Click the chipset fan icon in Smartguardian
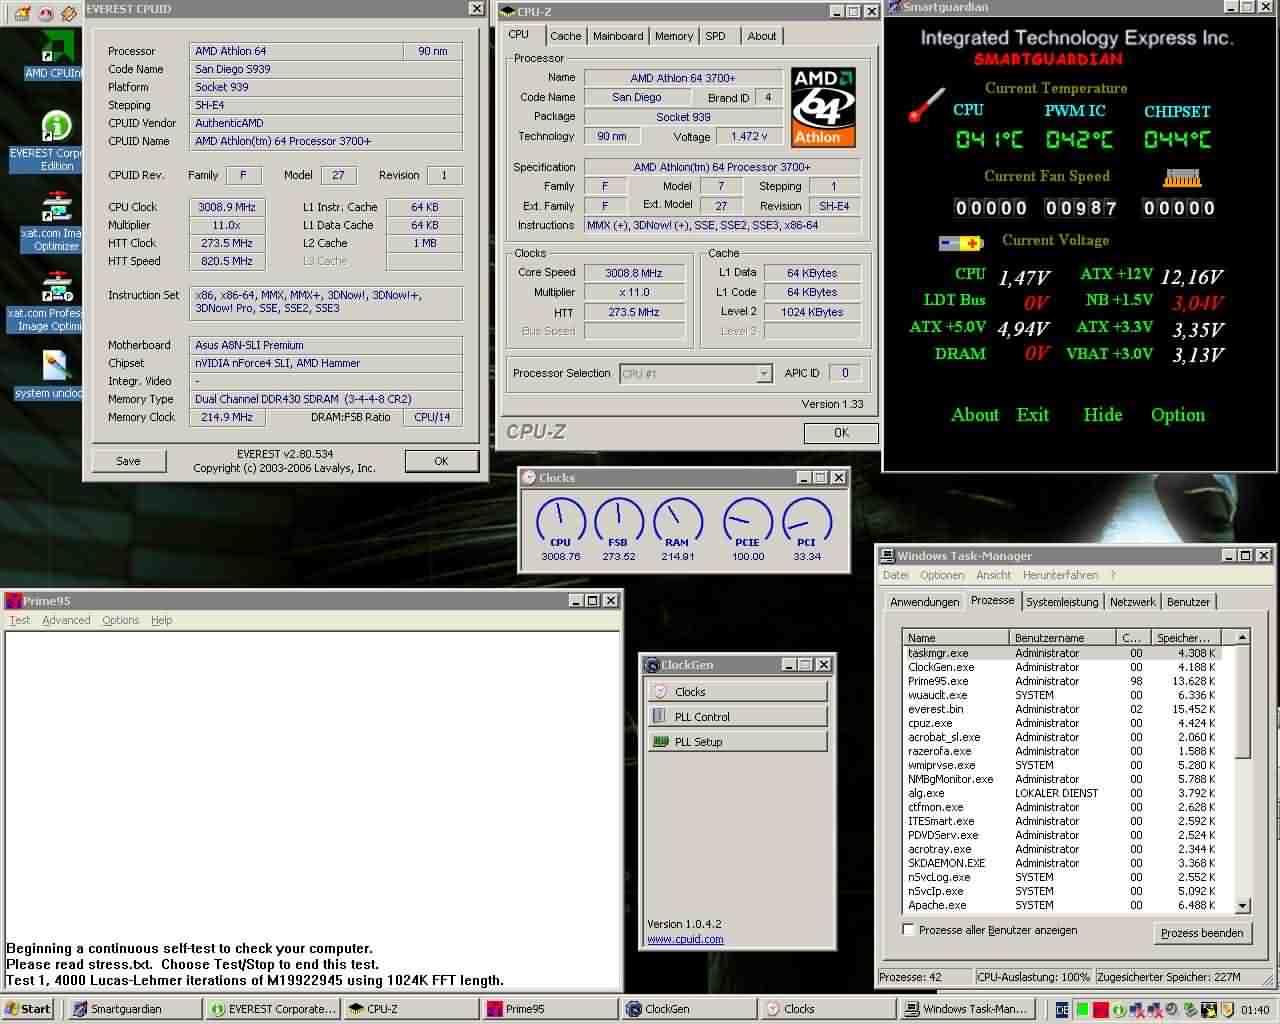Screen dimensions: 1280x1024 pos(1181,178)
